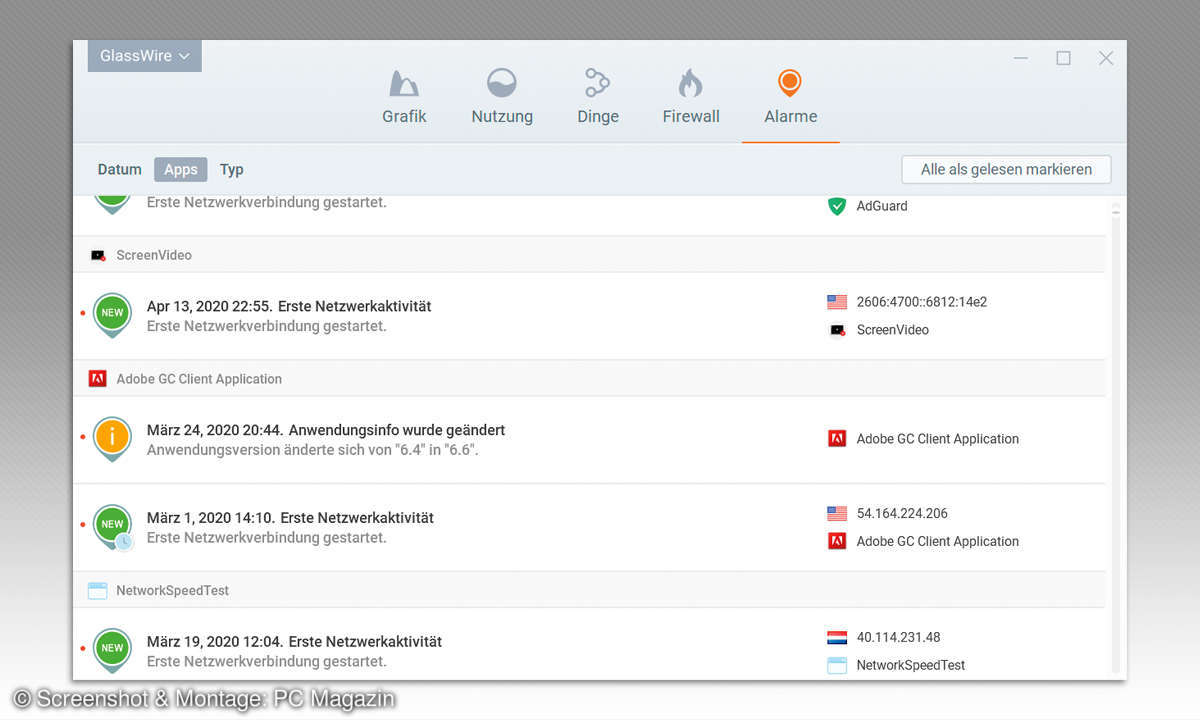Click the version change text "6.4" in "6.6"
This screenshot has height=720, width=1200.
coord(313,450)
